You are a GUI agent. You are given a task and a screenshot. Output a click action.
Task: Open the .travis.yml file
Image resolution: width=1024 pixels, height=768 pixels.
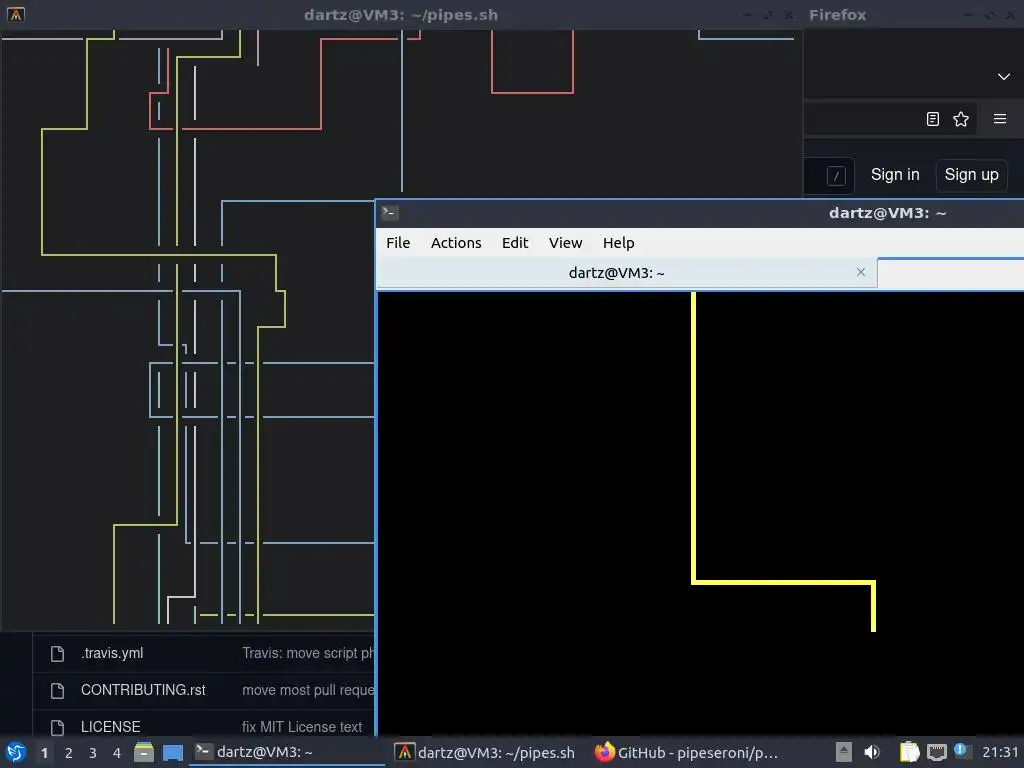[112, 653]
